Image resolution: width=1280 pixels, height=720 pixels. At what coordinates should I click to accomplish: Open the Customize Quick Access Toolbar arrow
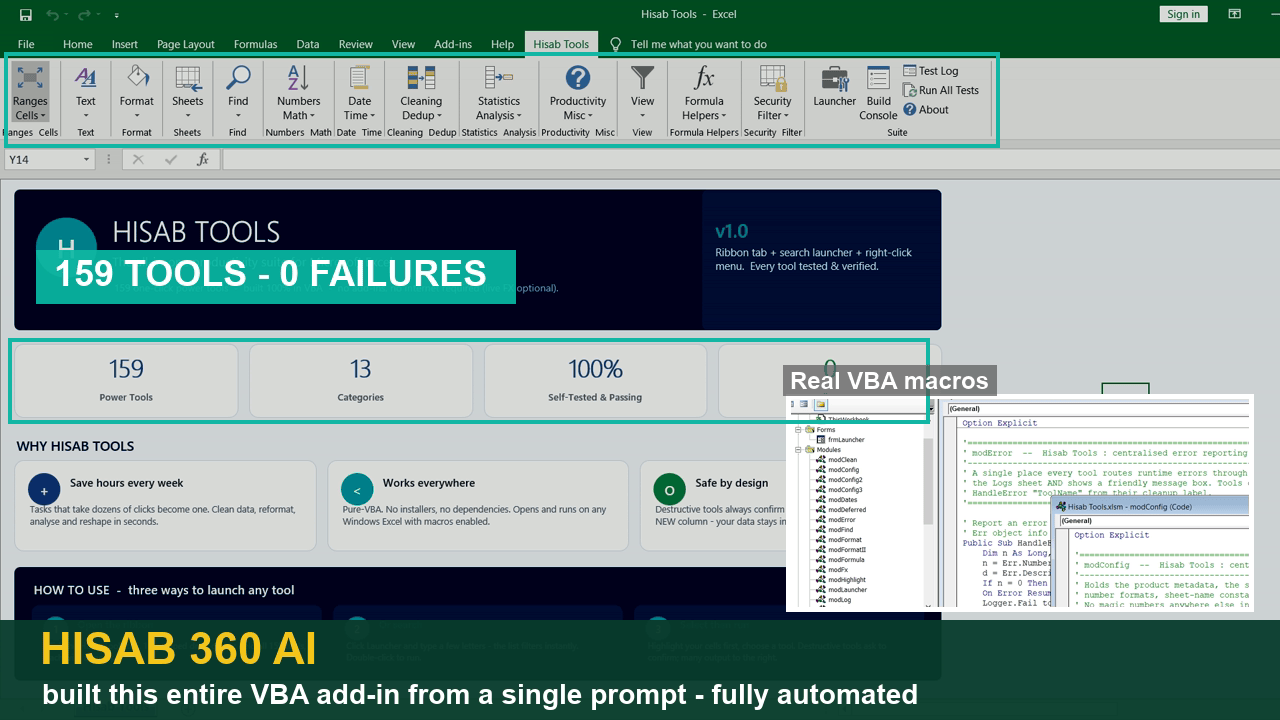pos(116,15)
